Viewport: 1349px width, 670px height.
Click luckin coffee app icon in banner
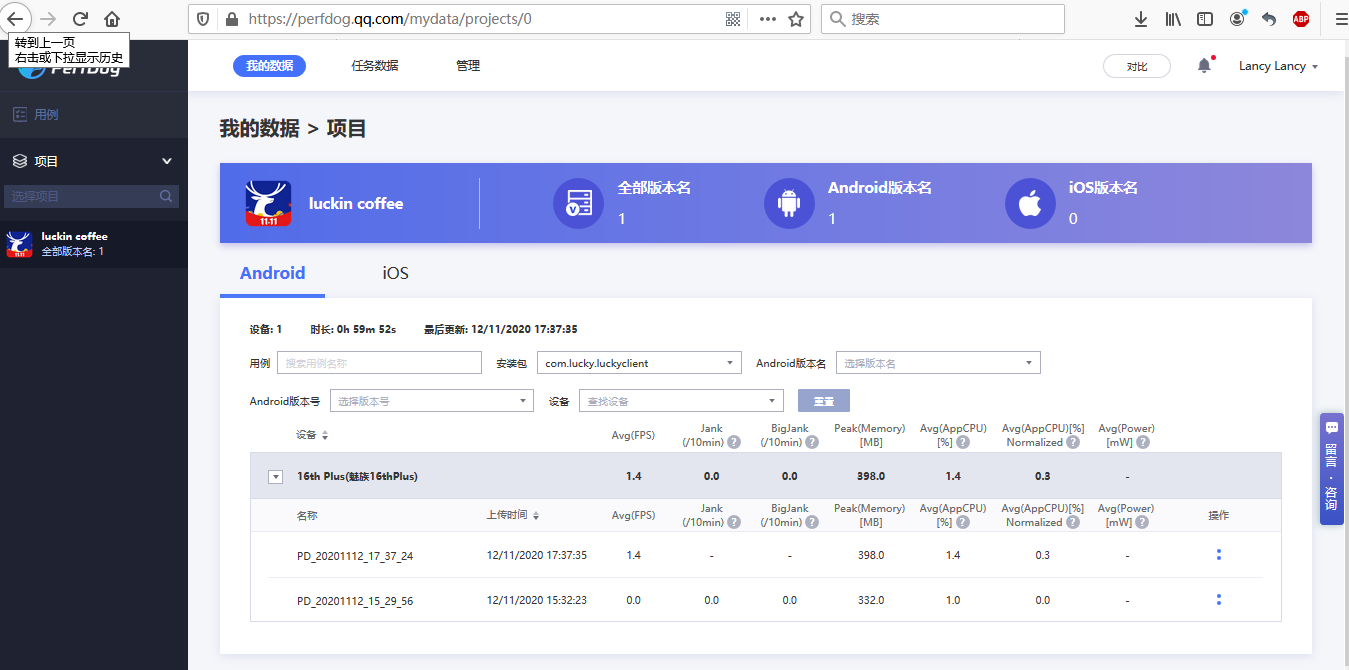pos(268,204)
